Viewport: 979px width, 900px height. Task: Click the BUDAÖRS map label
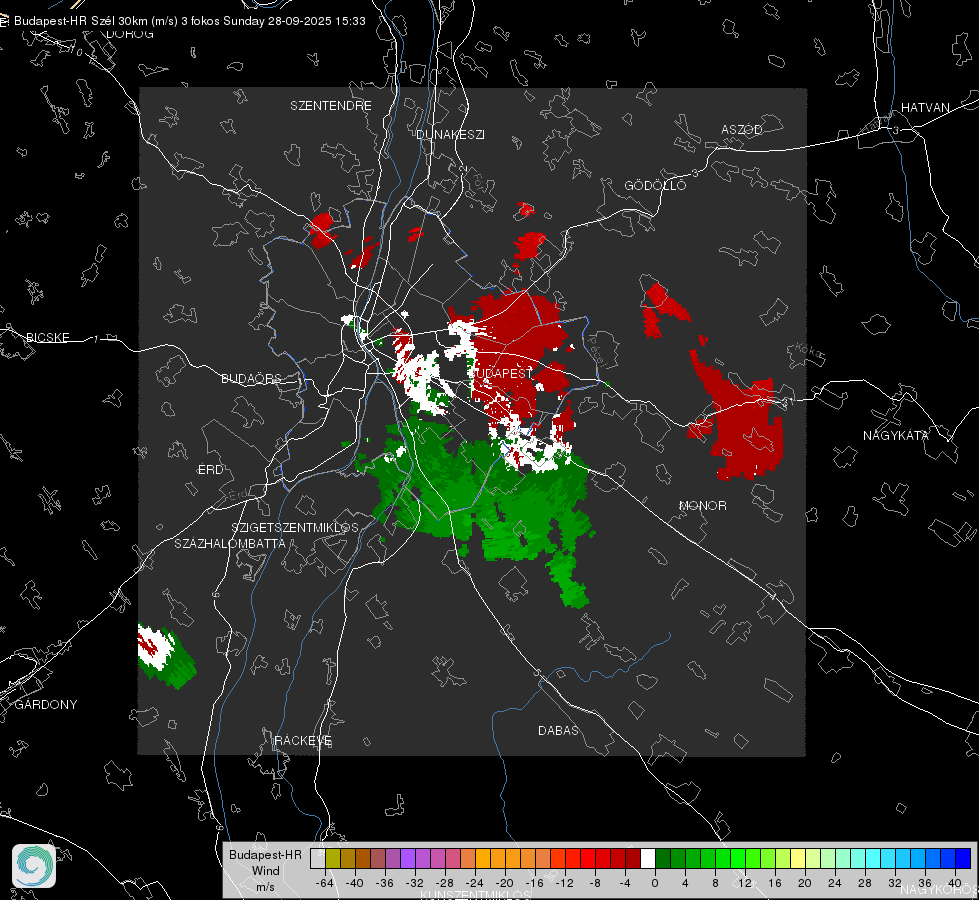252,379
